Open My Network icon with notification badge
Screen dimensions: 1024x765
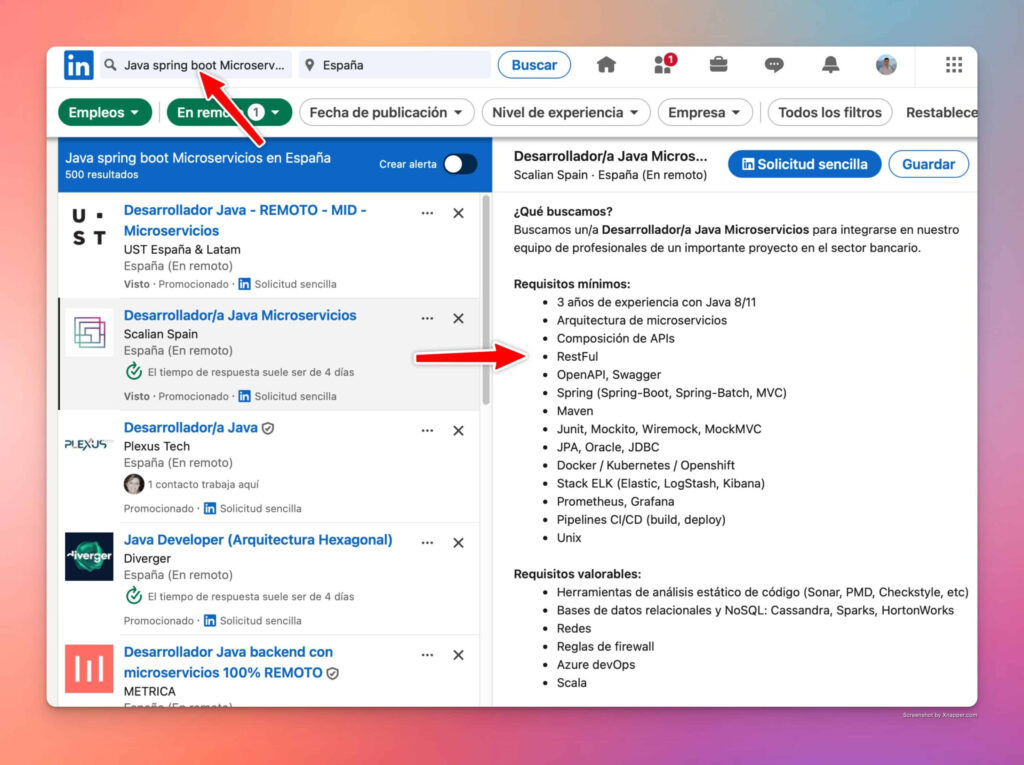point(665,64)
